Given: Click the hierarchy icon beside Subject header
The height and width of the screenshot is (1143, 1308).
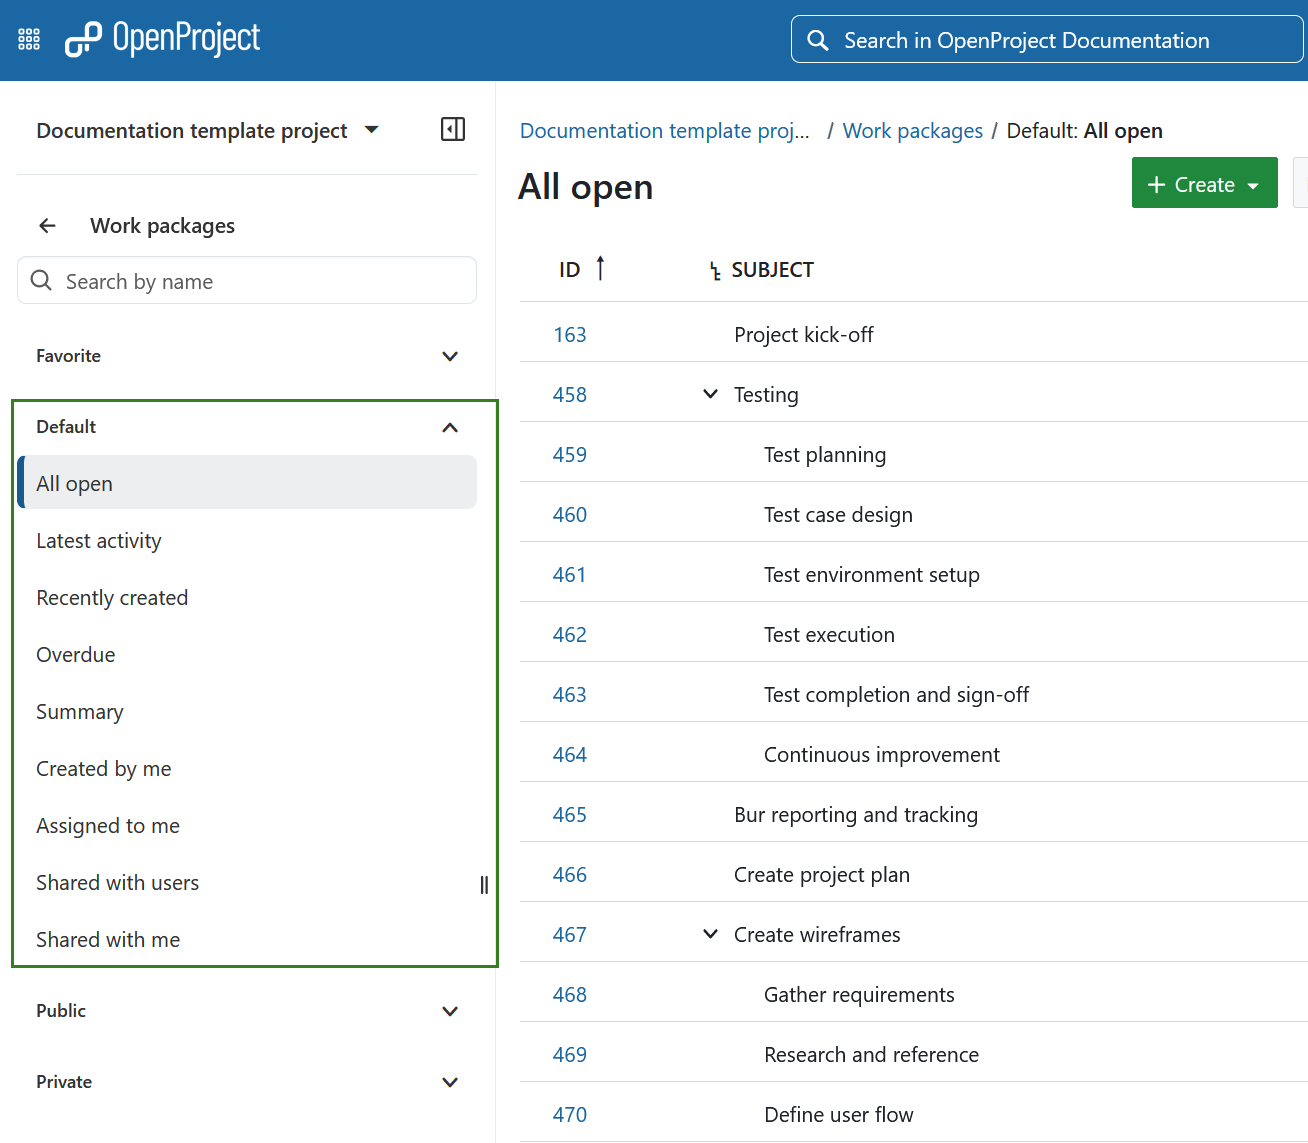Looking at the screenshot, I should pyautogui.click(x=713, y=269).
